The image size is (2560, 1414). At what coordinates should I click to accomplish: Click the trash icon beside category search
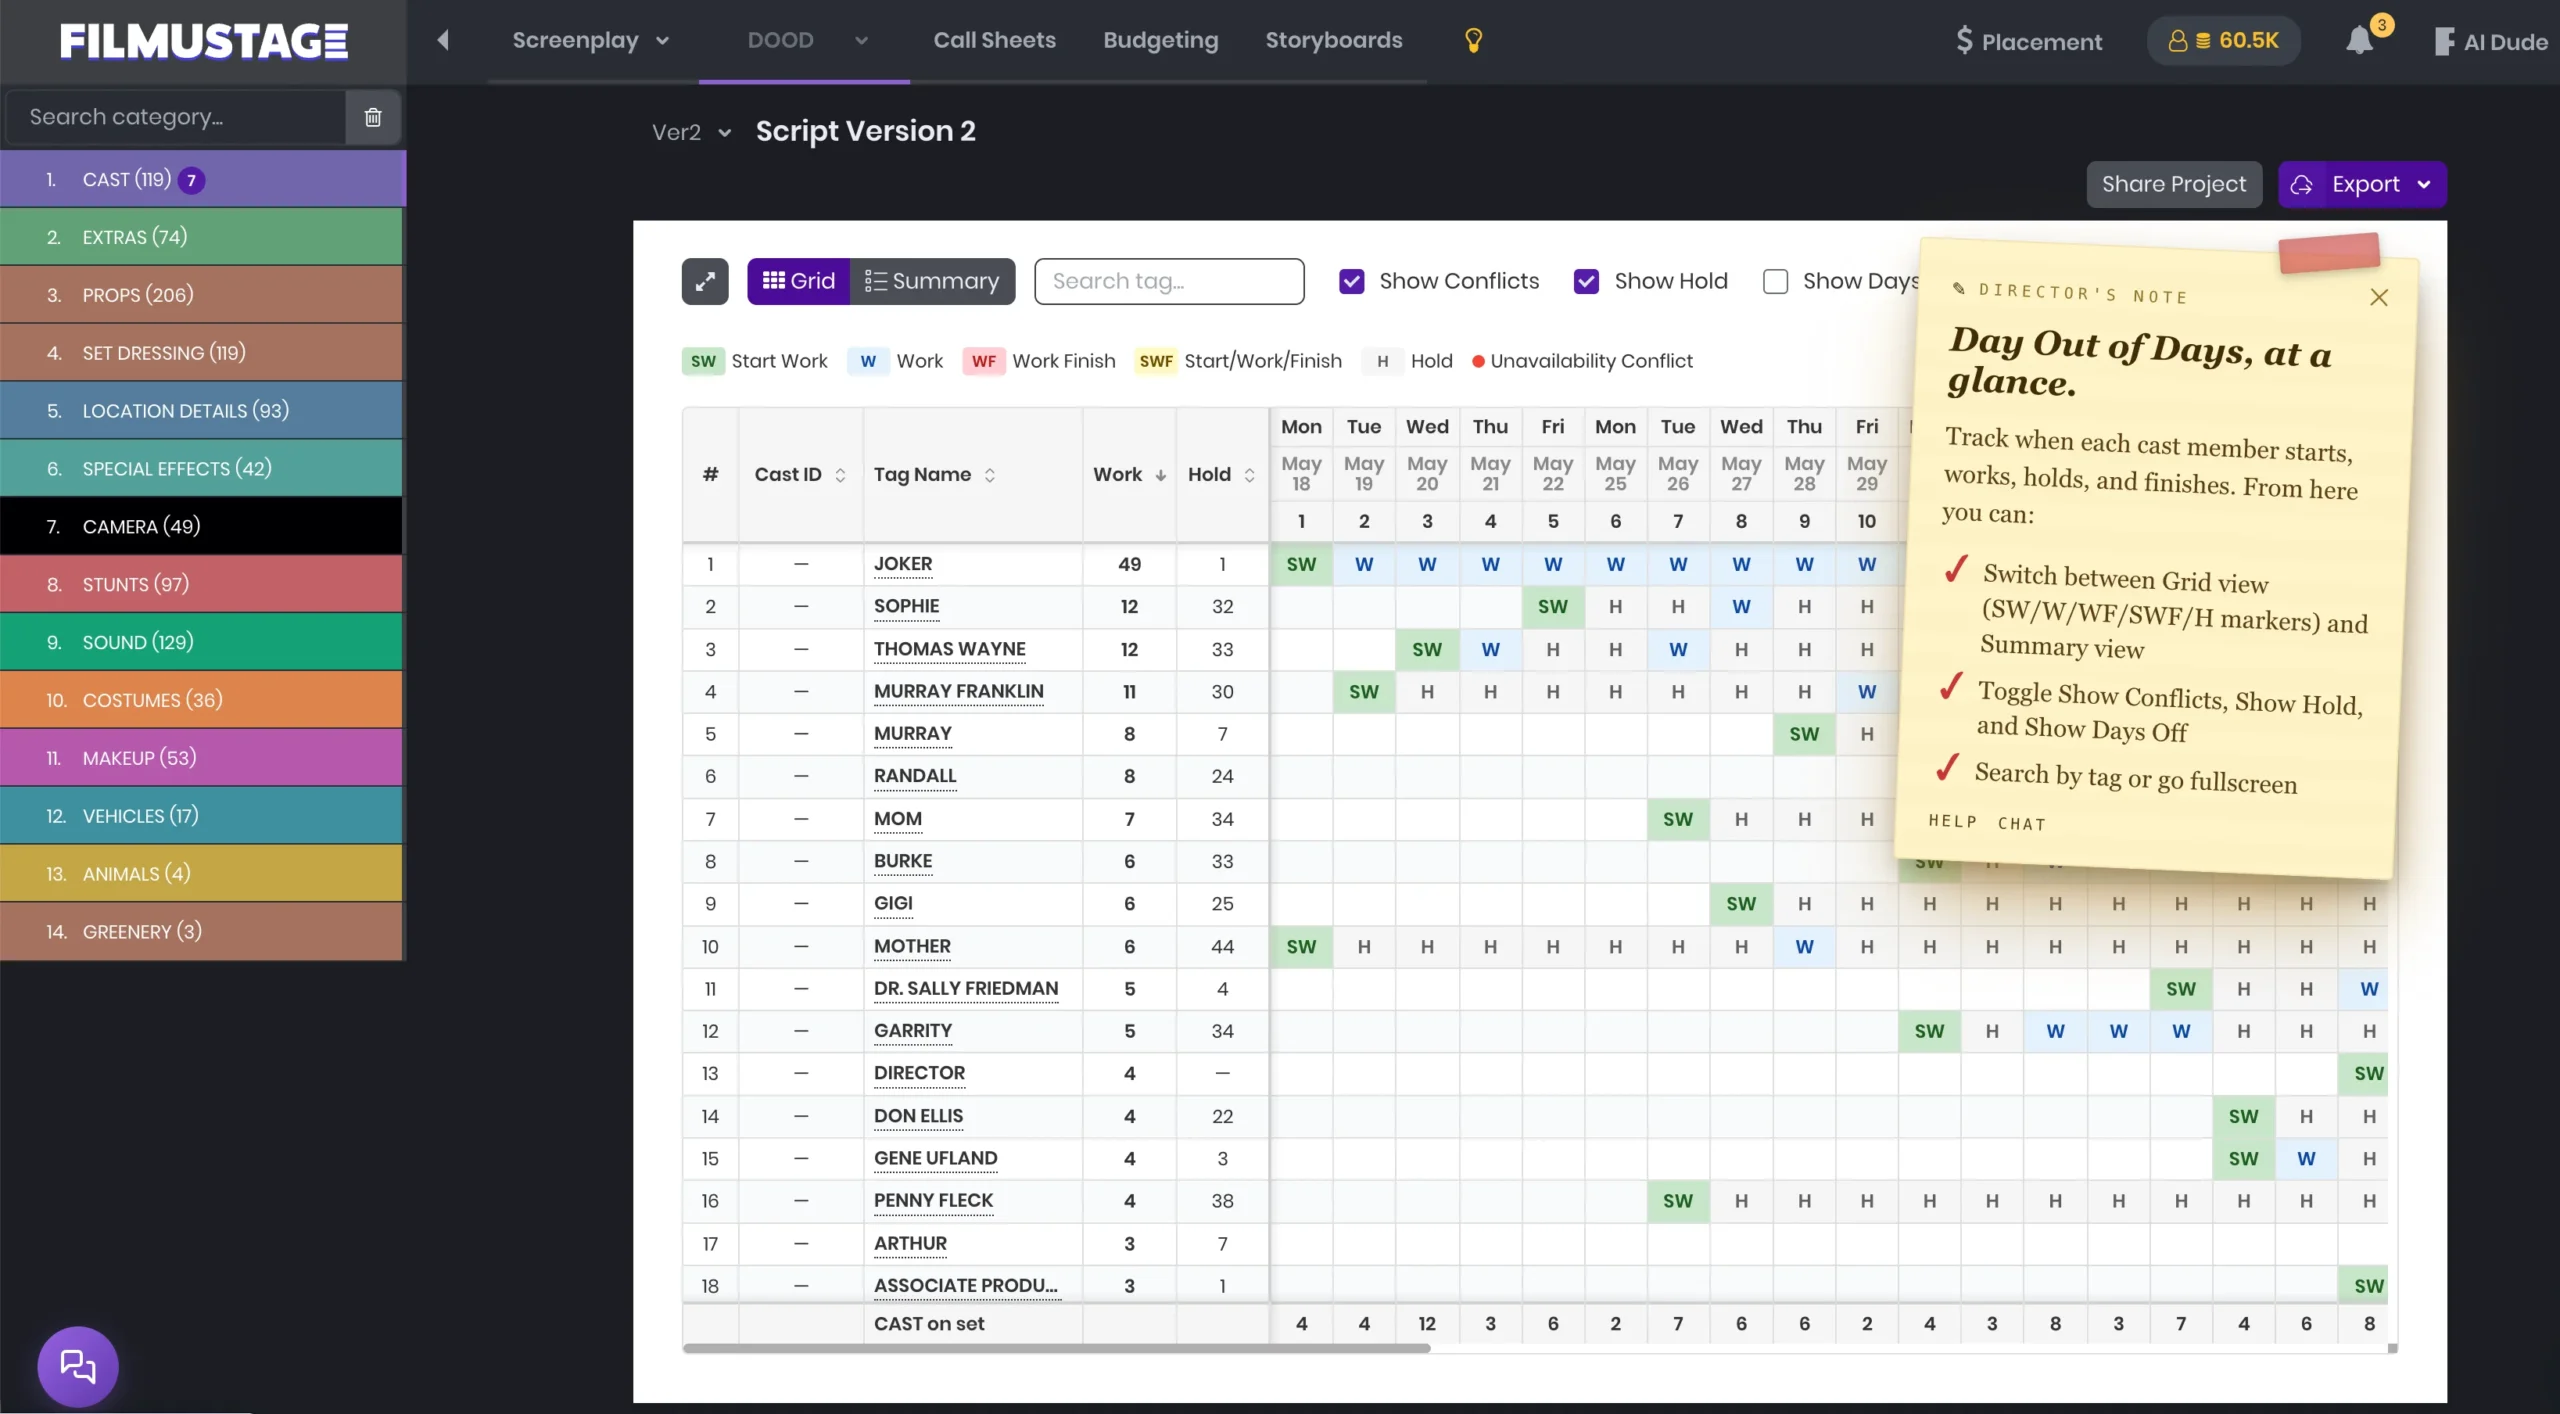pyautogui.click(x=373, y=117)
